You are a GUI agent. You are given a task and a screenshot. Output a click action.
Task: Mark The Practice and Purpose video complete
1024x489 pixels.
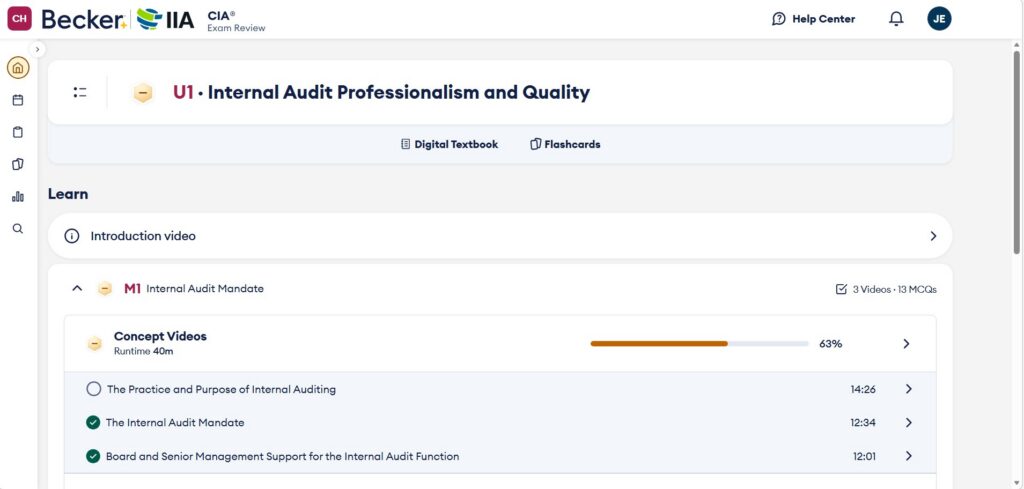click(93, 389)
